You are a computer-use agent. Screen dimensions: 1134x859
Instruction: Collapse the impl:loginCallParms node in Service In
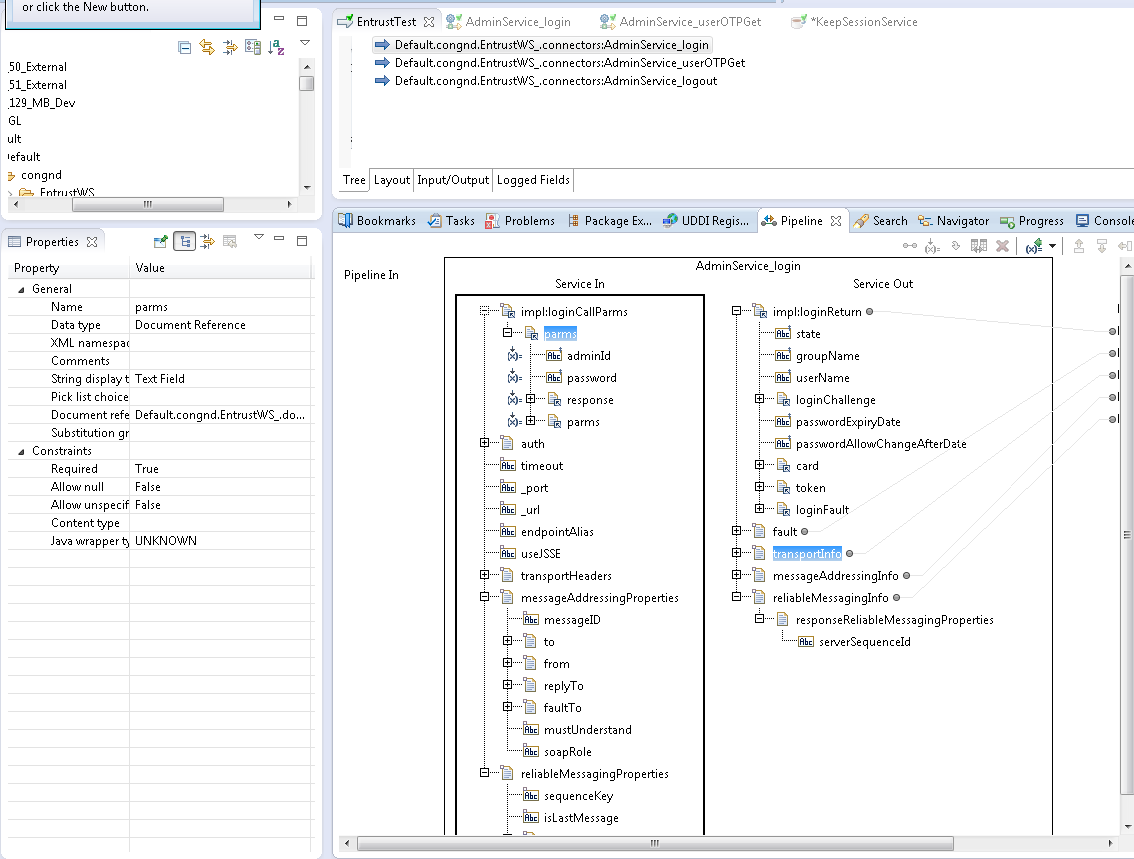485,312
